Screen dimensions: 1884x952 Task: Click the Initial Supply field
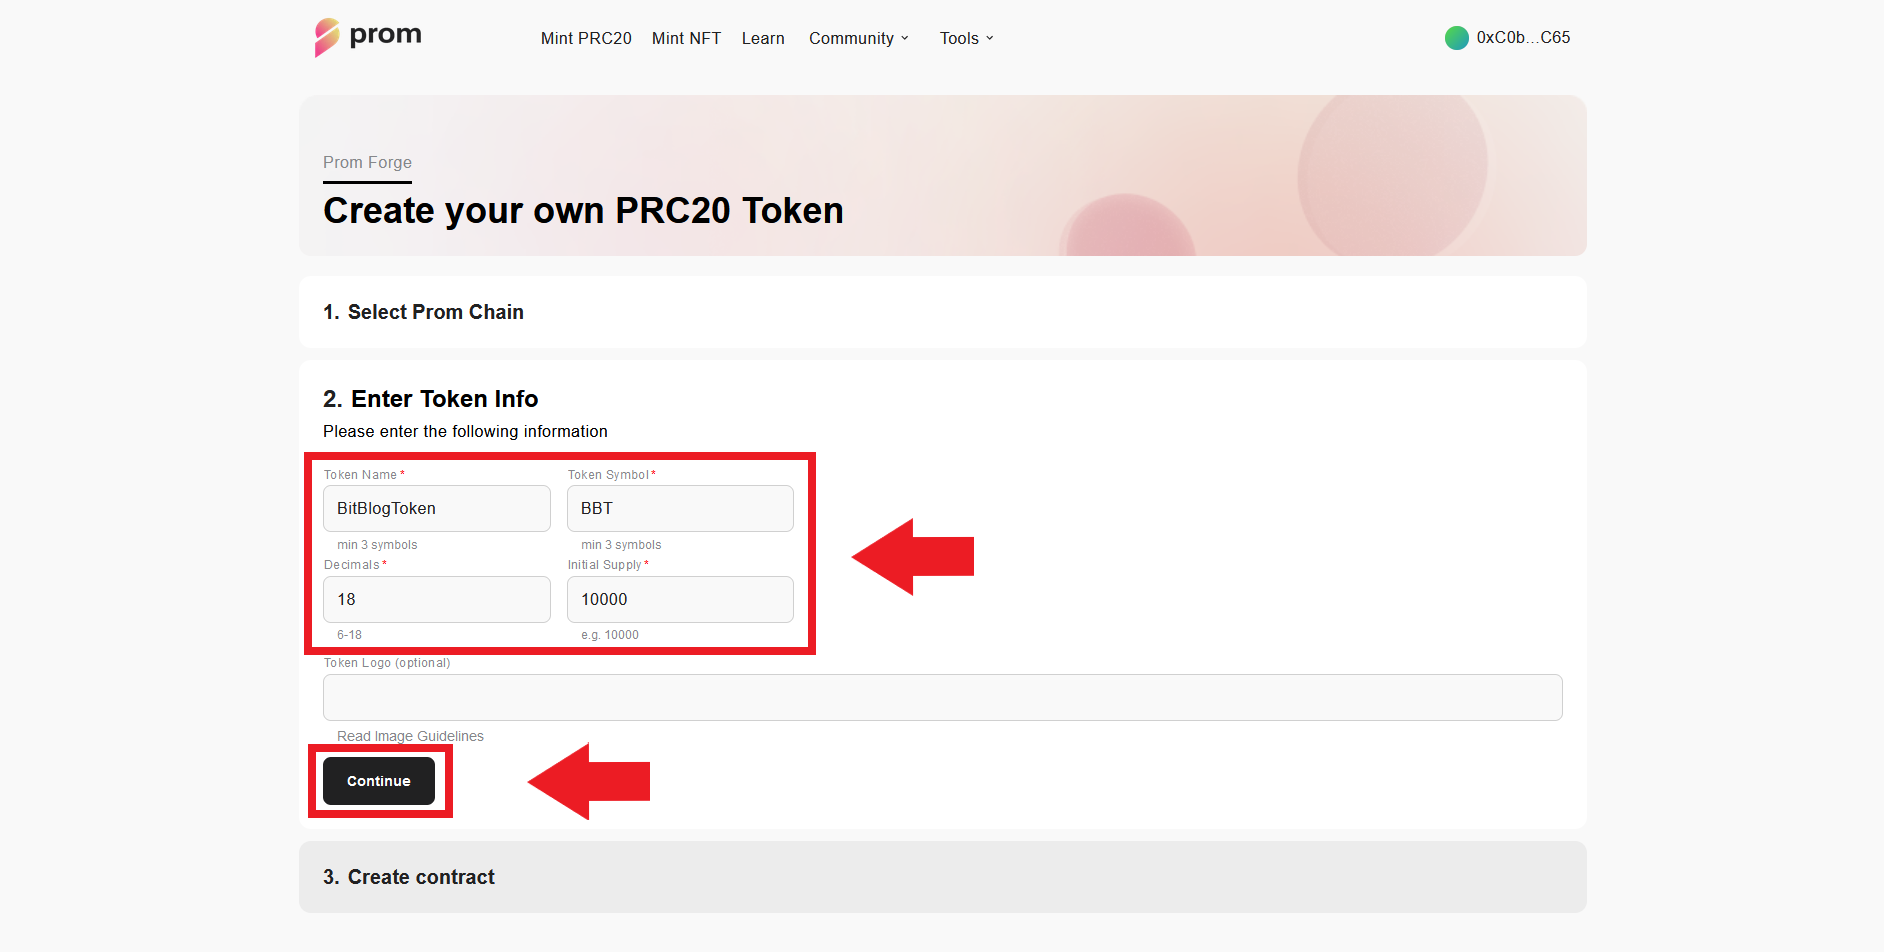tap(680, 599)
